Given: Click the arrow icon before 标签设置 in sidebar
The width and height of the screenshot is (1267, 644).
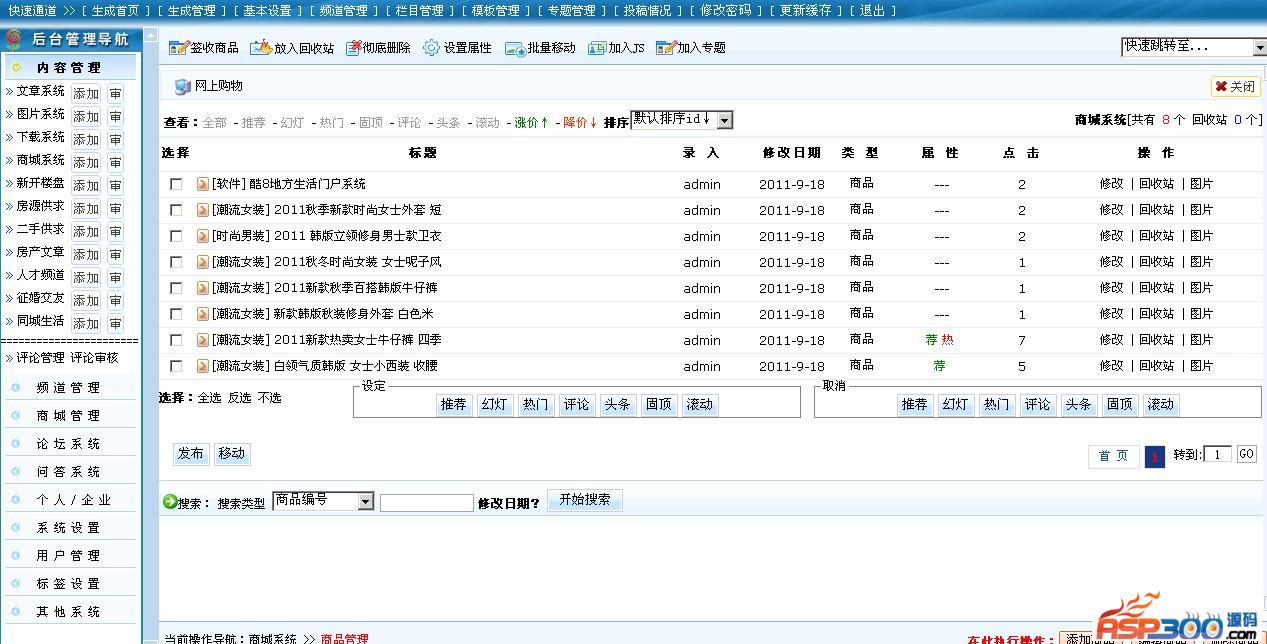Looking at the screenshot, I should (x=16, y=584).
